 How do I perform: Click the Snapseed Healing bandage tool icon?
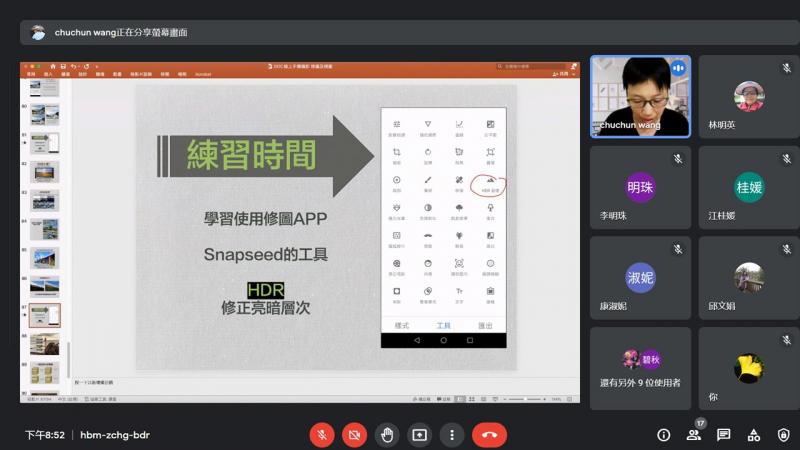[459, 180]
